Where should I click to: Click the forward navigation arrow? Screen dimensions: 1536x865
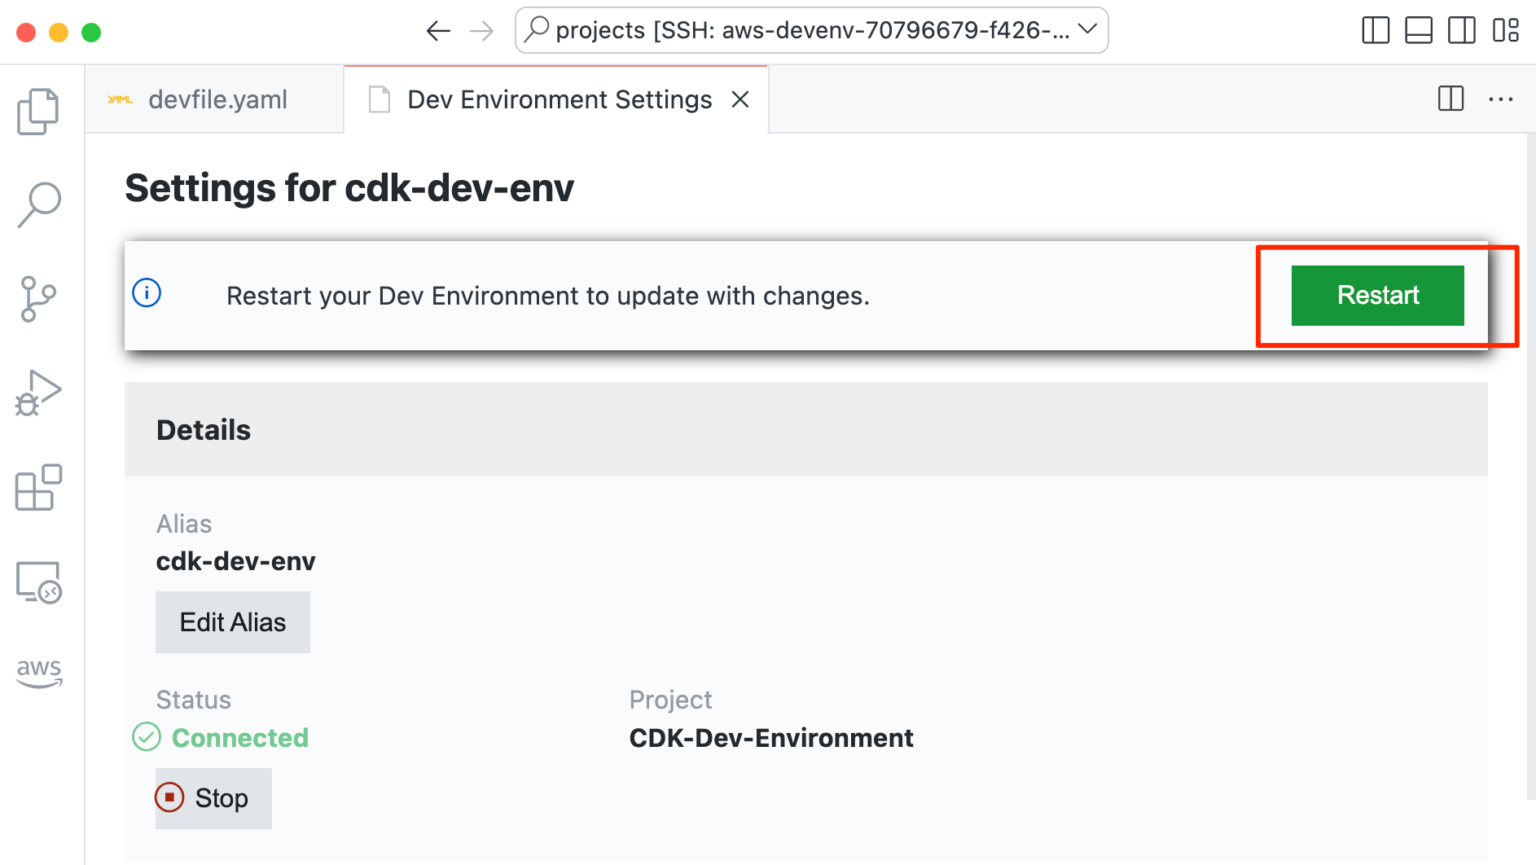point(482,30)
